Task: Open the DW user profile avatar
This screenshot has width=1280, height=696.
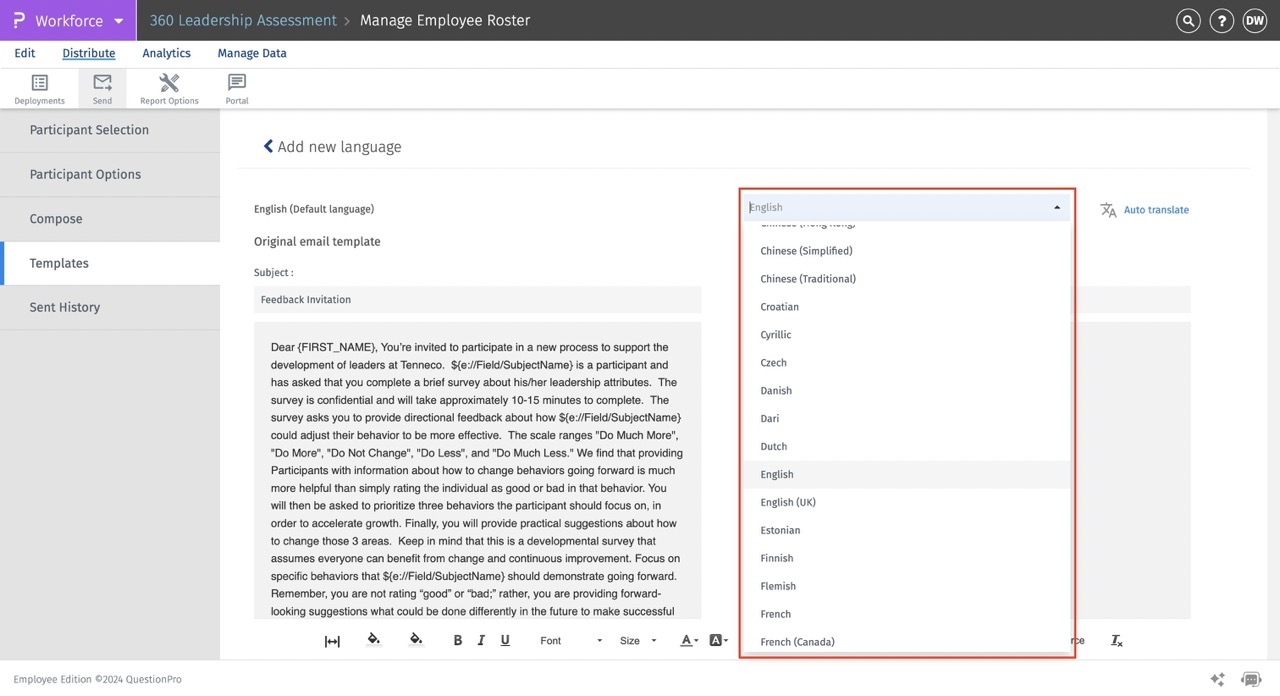Action: coord(1254,21)
